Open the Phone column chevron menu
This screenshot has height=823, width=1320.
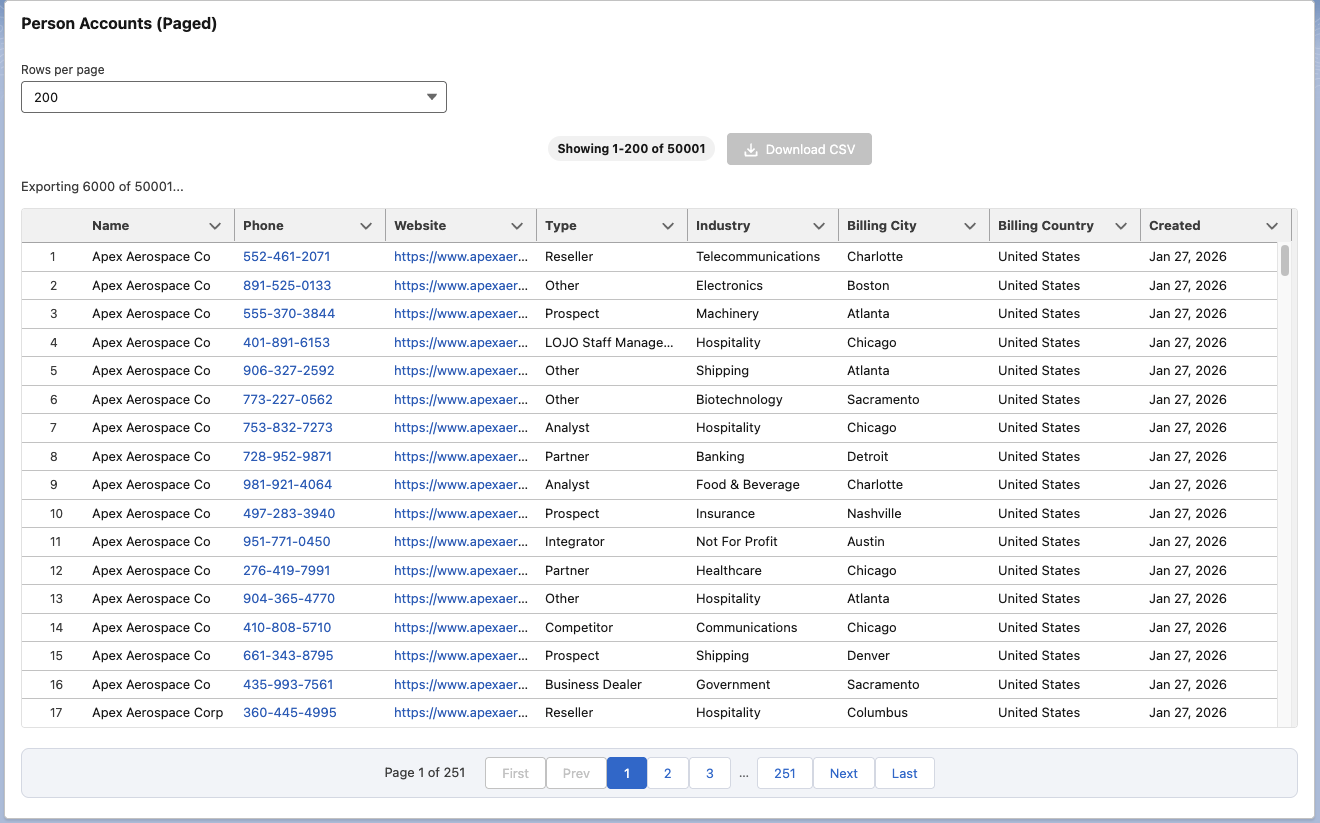pyautogui.click(x=366, y=226)
